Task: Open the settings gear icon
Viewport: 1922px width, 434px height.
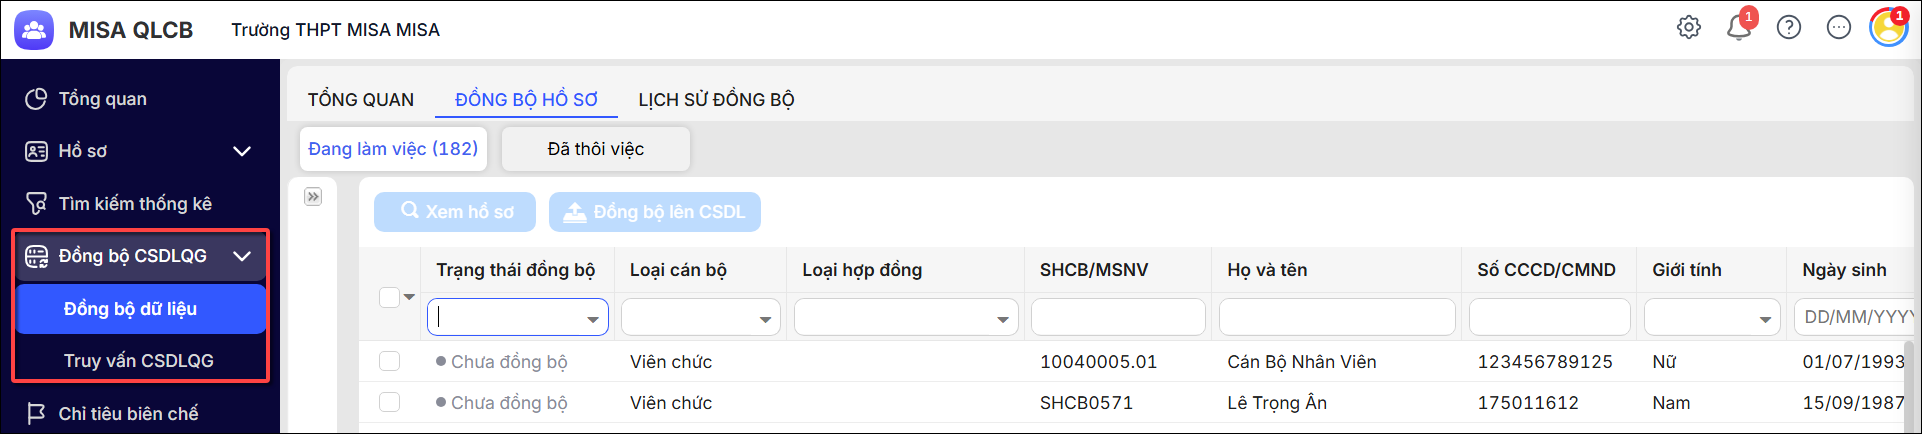Action: (x=1688, y=28)
